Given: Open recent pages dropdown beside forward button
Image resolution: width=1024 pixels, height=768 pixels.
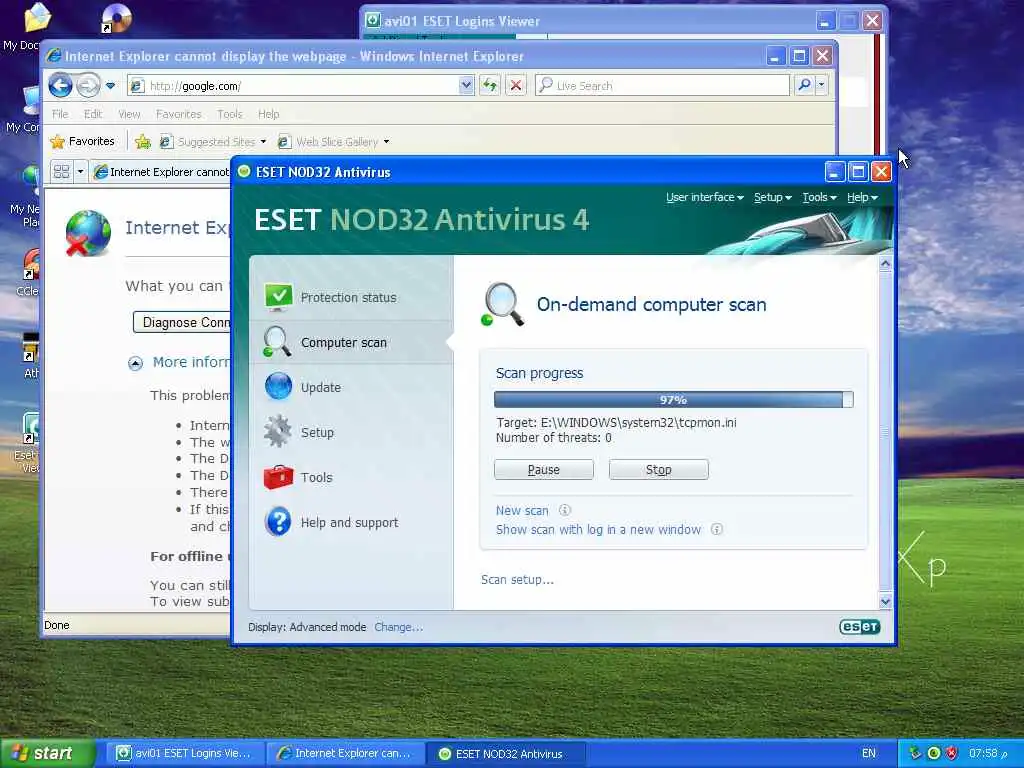Looking at the screenshot, I should [x=110, y=86].
